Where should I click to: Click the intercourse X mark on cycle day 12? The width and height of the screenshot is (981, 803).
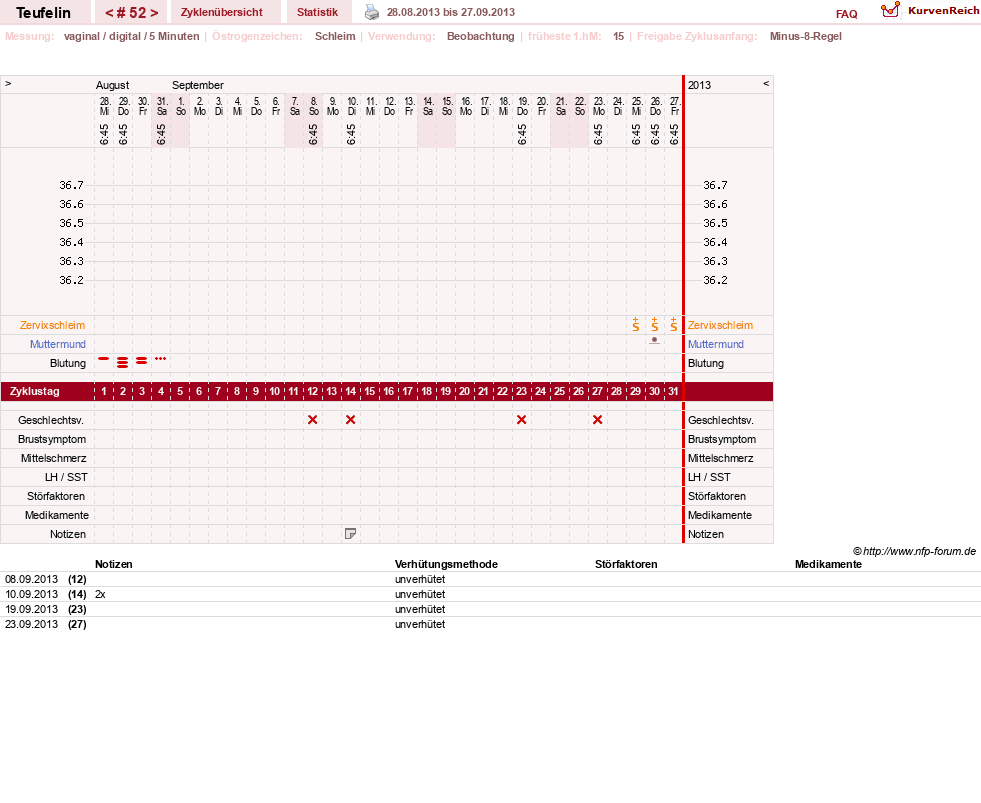tap(313, 420)
